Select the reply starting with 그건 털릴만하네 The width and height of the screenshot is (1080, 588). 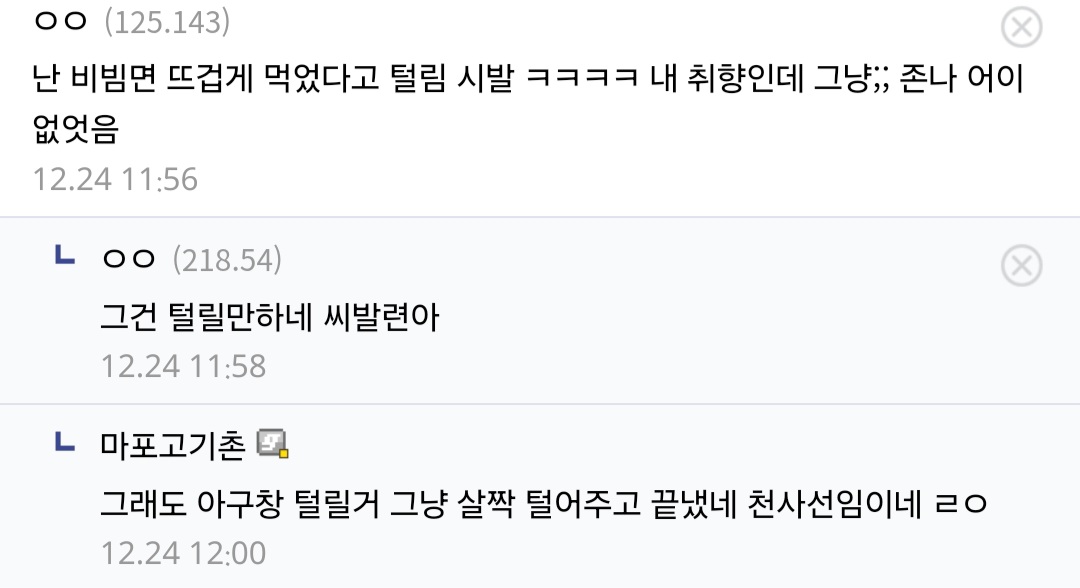[x=270, y=318]
